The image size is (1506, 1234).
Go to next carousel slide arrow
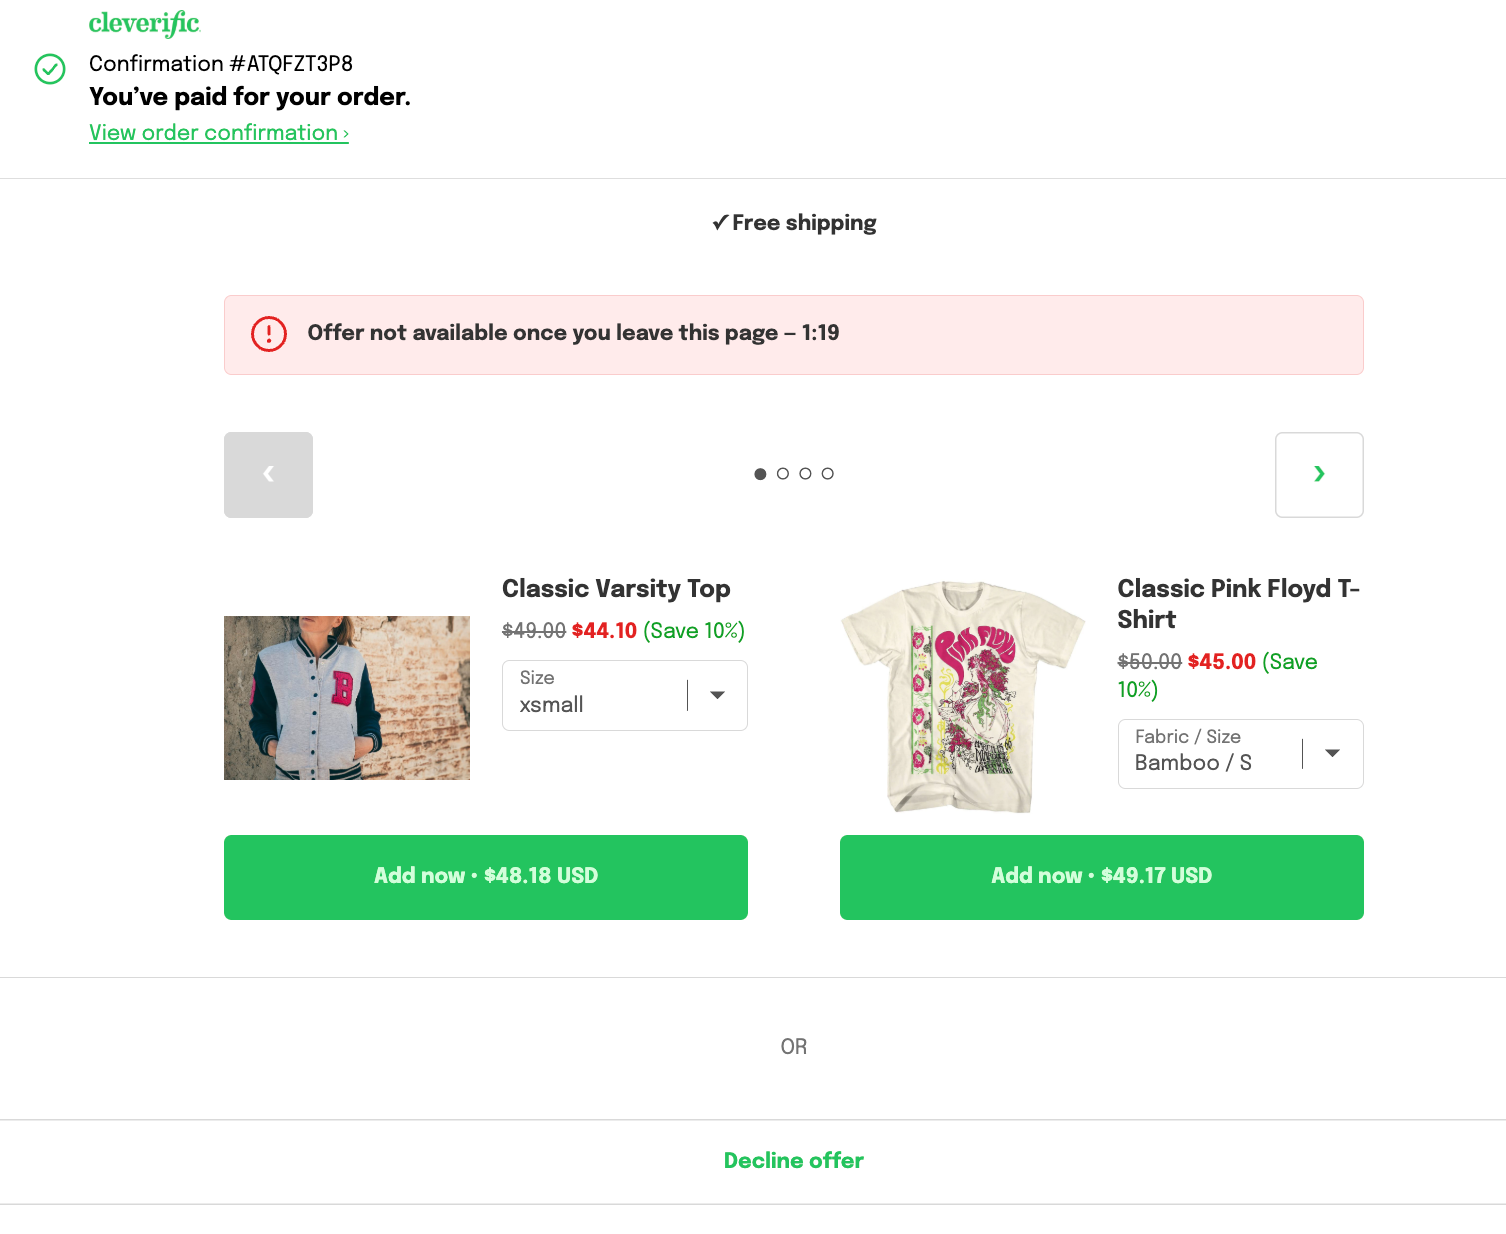[1319, 475]
